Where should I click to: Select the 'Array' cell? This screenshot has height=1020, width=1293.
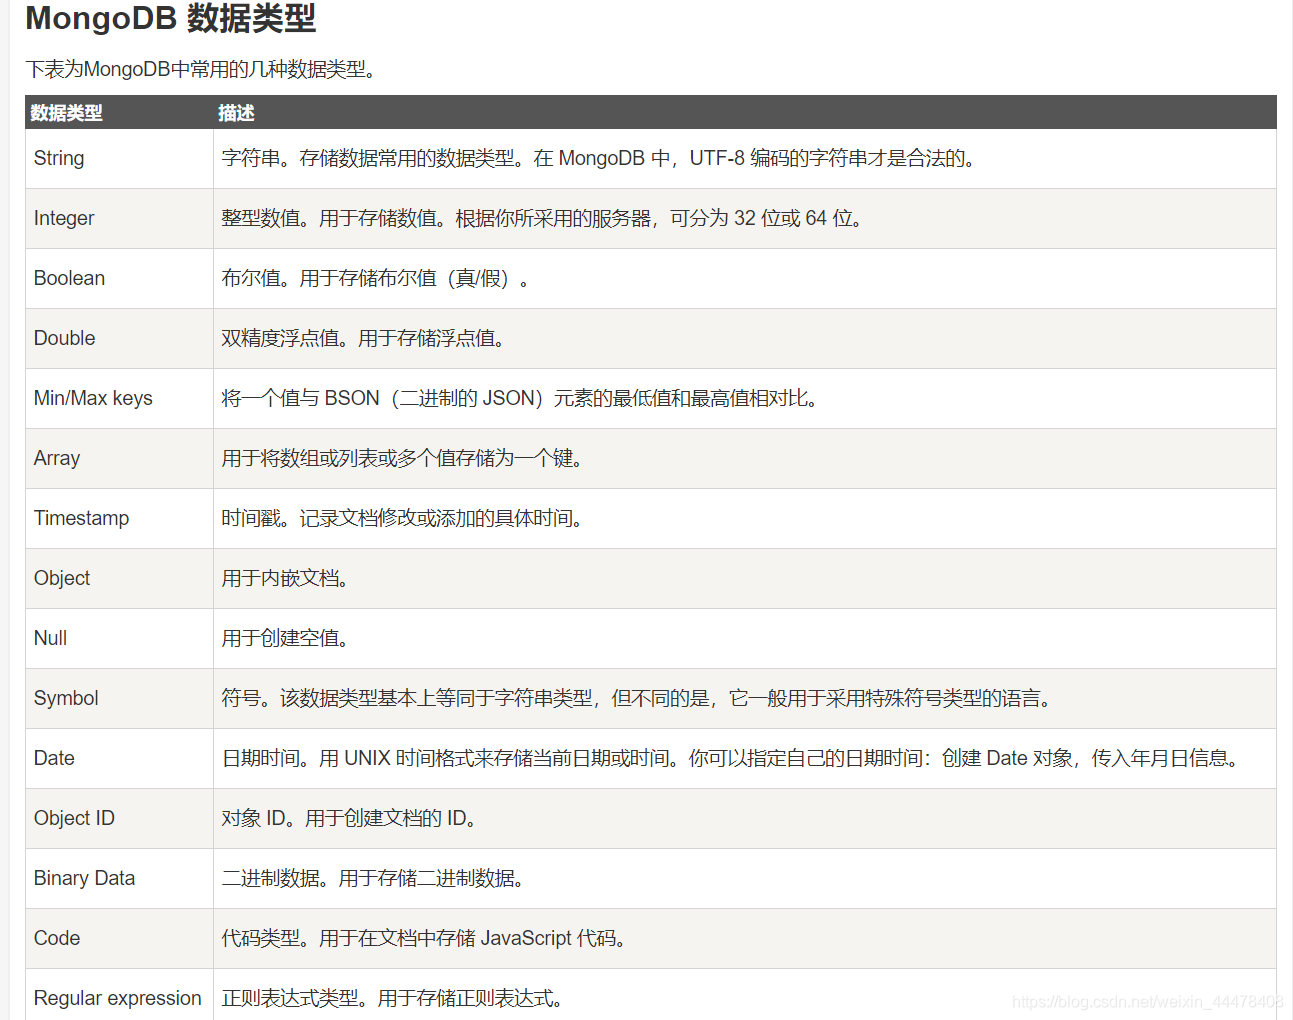[119, 458]
